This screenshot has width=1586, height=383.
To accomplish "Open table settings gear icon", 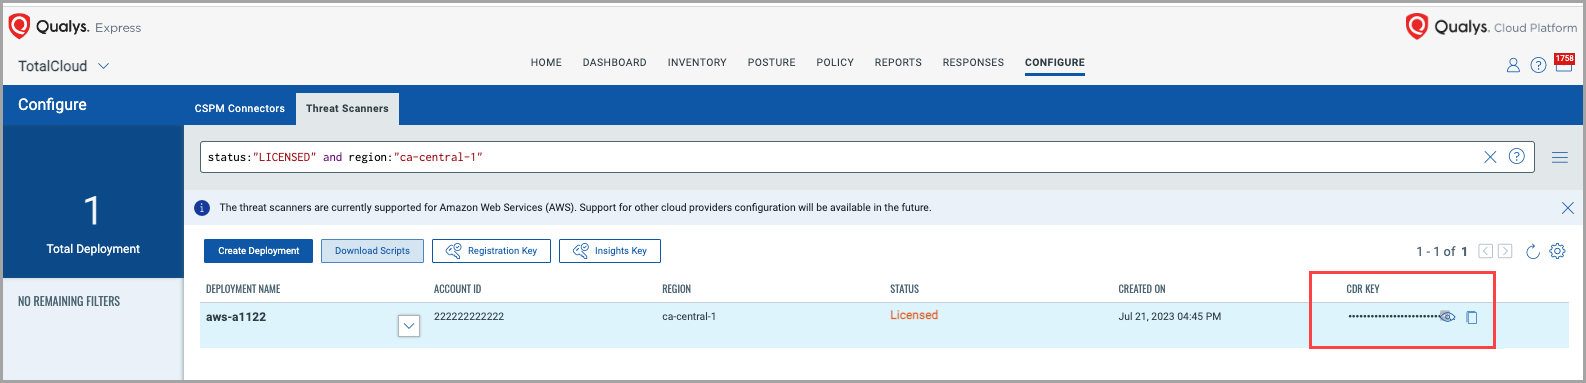I will pyautogui.click(x=1557, y=251).
